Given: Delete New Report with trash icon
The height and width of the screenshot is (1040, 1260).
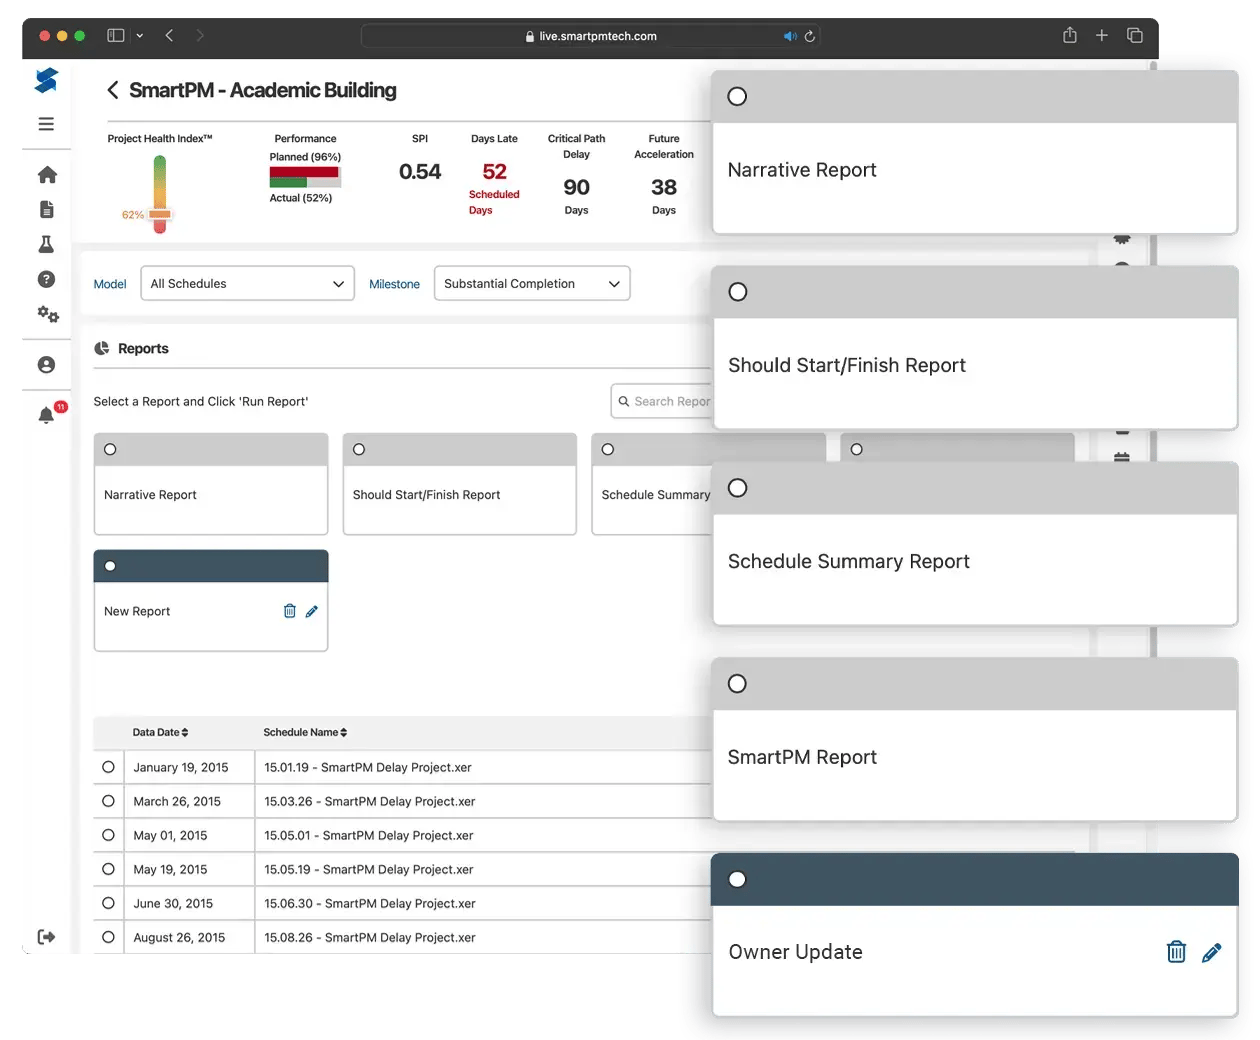Looking at the screenshot, I should tap(290, 611).
